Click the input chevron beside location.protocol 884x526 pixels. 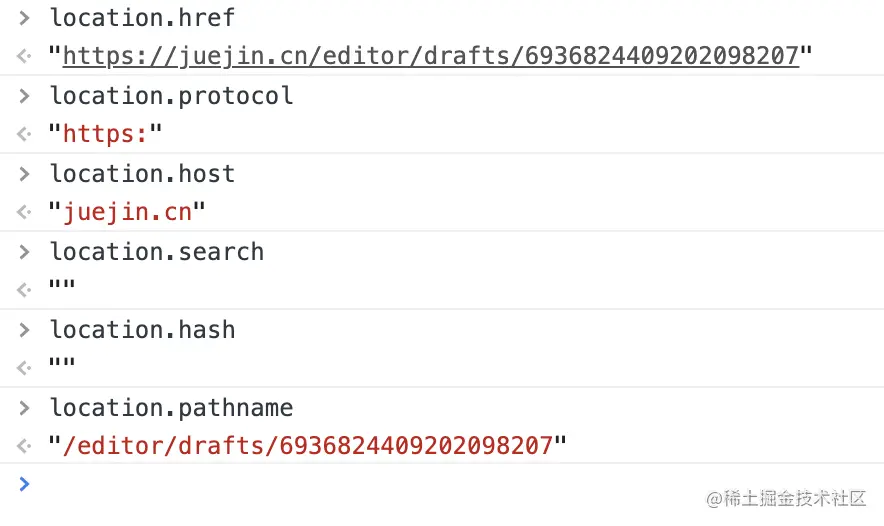(25, 95)
